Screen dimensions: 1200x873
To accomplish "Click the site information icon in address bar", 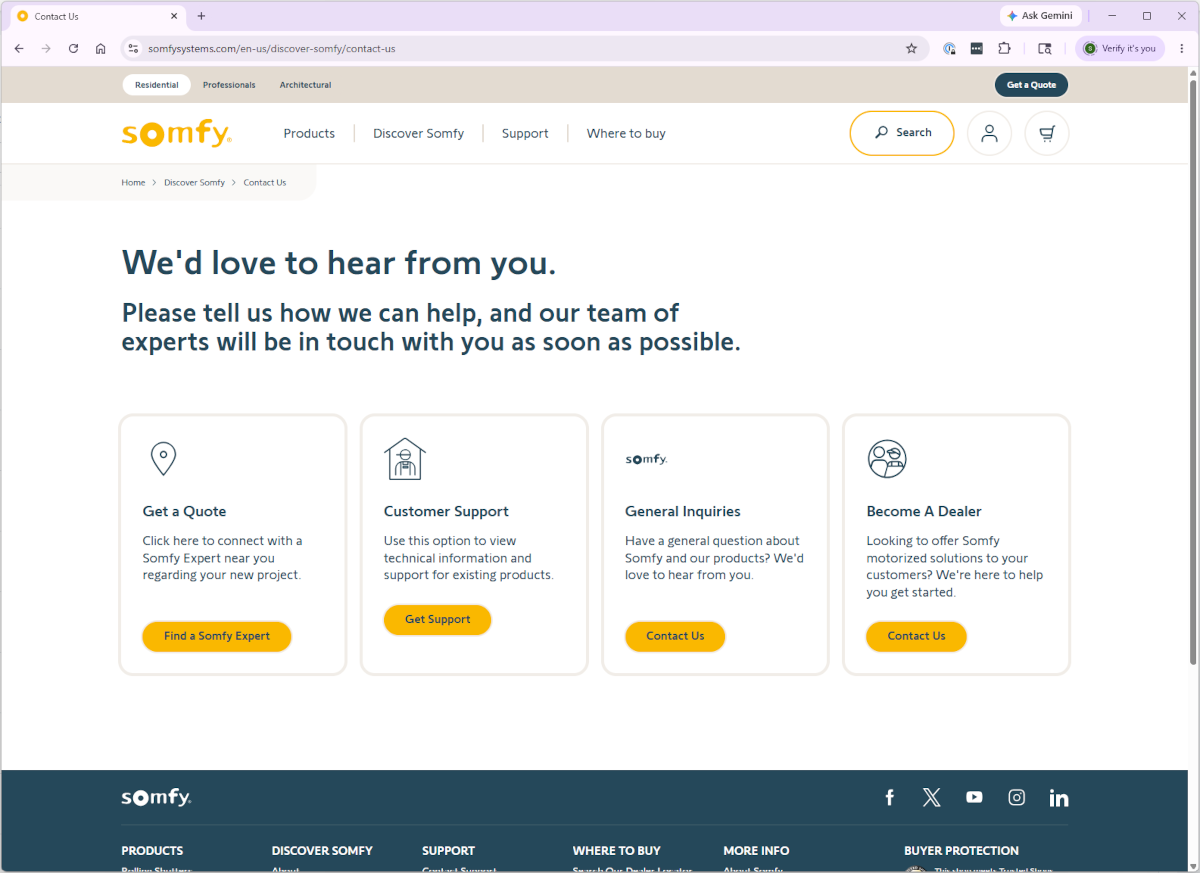I will pos(133,48).
